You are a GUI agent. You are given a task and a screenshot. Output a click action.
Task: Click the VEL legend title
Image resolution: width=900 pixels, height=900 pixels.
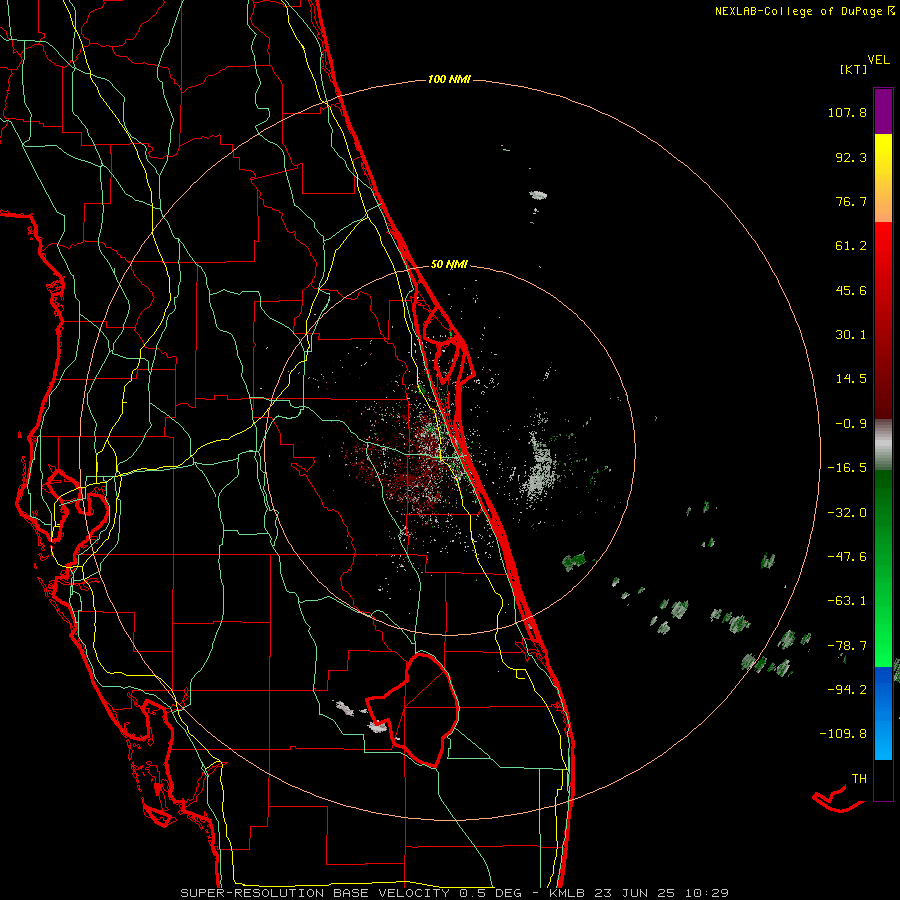point(878,59)
